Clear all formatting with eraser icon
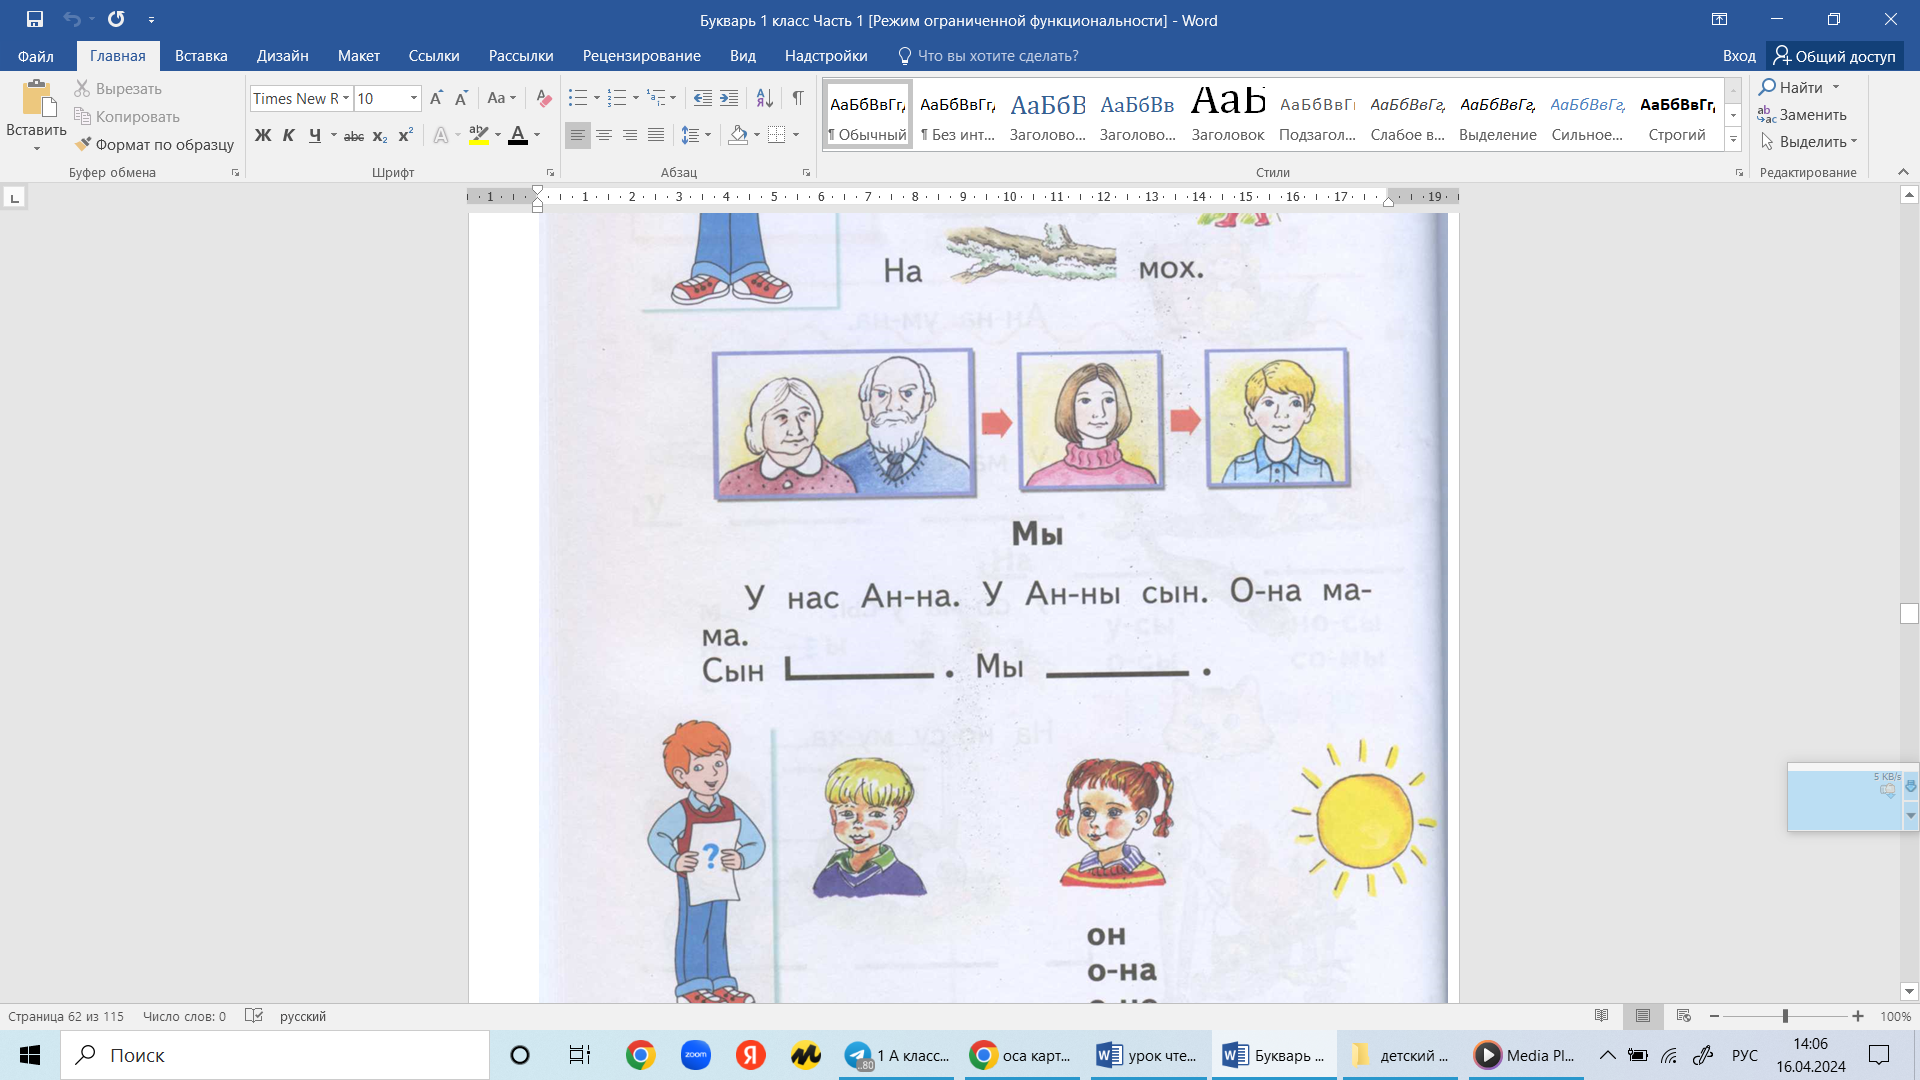Image resolution: width=1920 pixels, height=1080 pixels. tap(544, 98)
